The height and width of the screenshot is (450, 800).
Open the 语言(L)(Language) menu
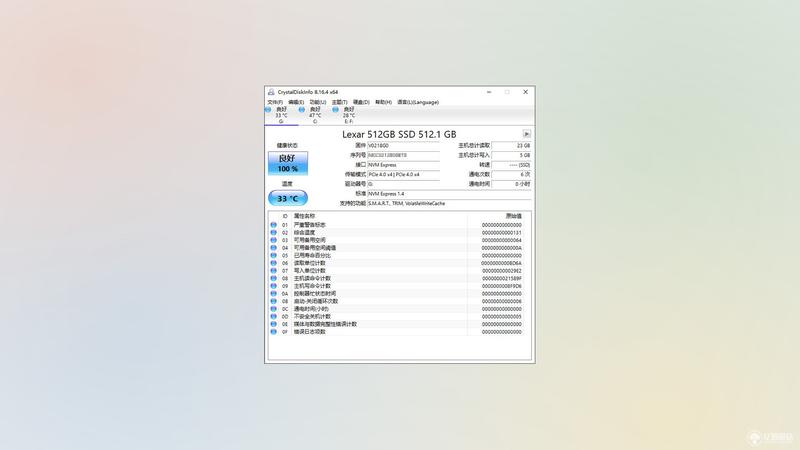click(x=418, y=102)
